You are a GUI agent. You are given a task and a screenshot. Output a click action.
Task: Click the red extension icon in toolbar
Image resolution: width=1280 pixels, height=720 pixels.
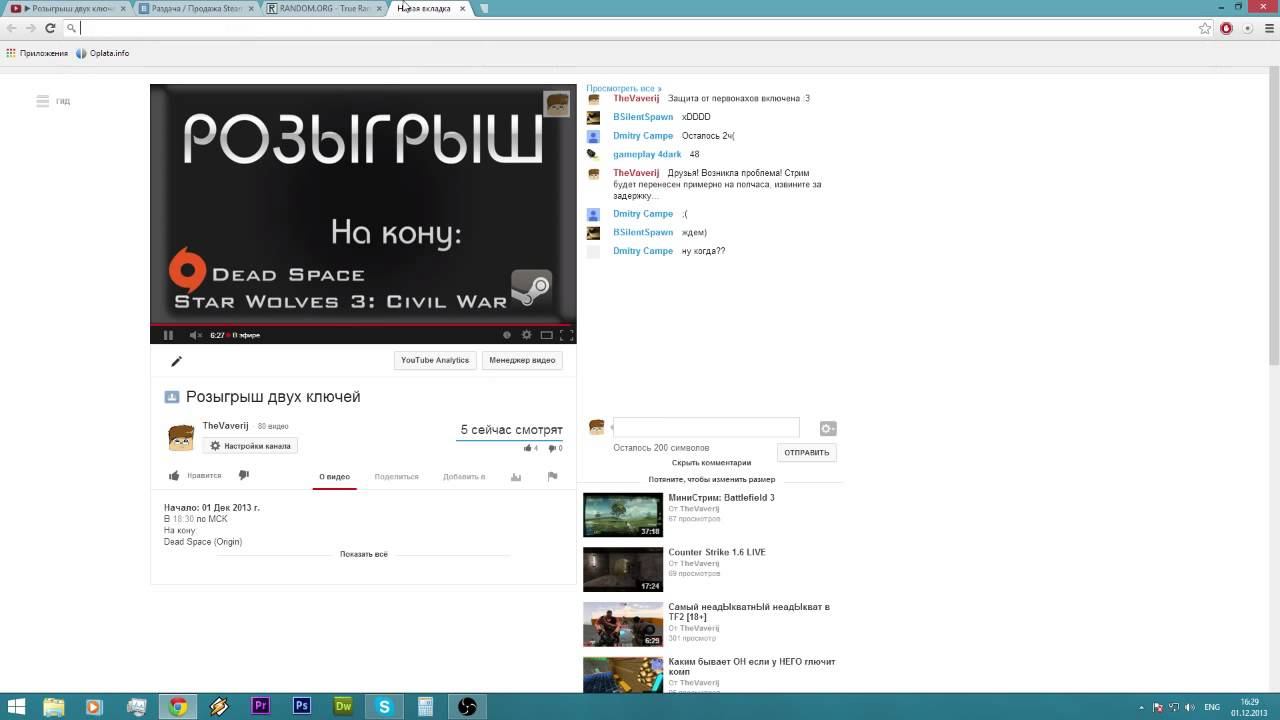(1227, 29)
